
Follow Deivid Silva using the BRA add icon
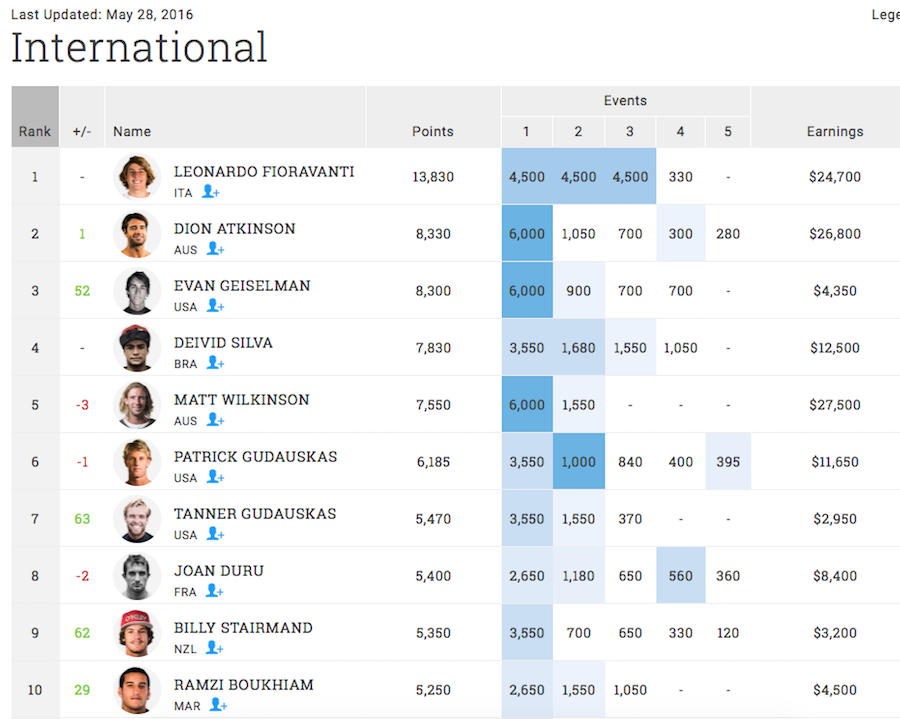point(215,363)
